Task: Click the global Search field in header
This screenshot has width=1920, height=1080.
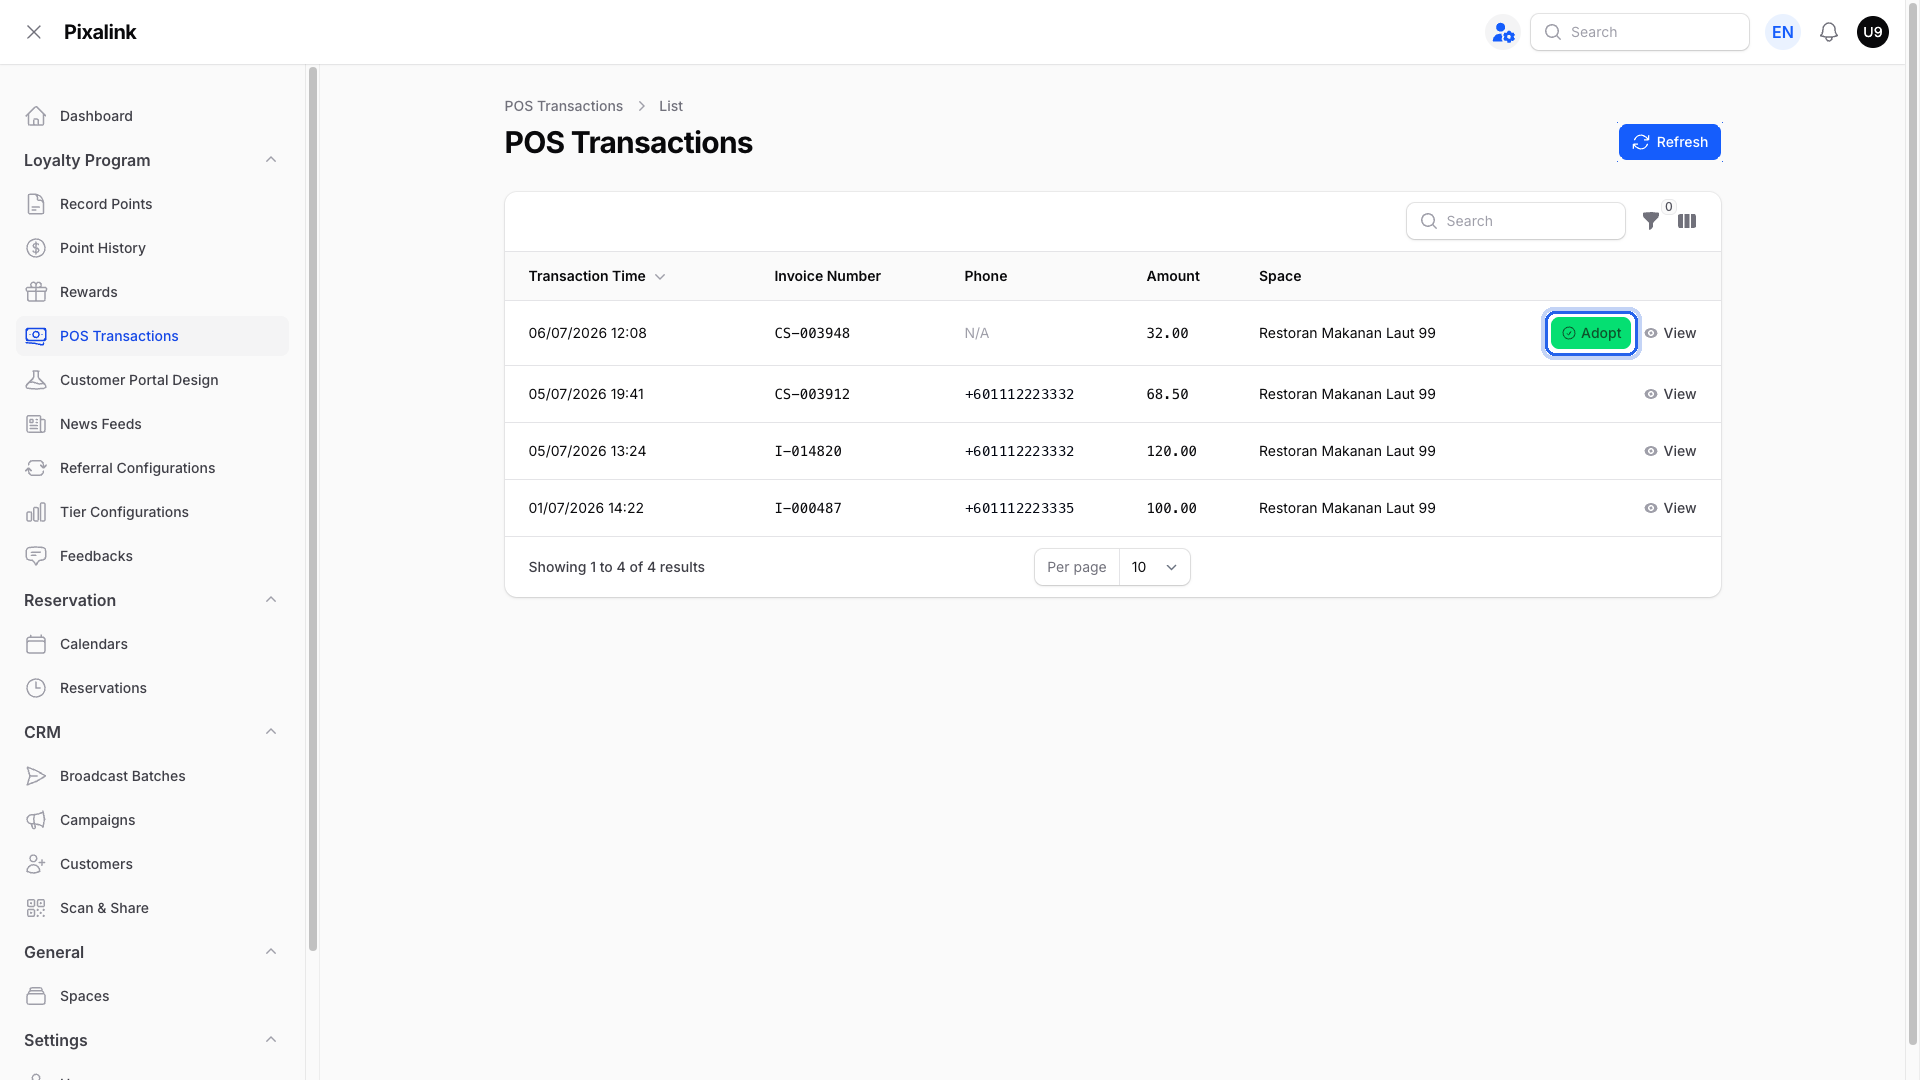Action: pyautogui.click(x=1640, y=32)
